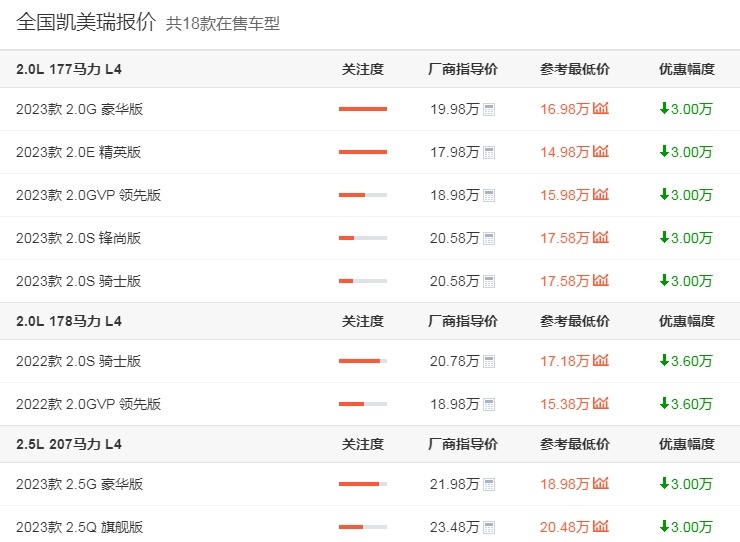Click calculator icon for 2023款 2.0GVP 领先版
This screenshot has width=740, height=542.
(x=489, y=195)
